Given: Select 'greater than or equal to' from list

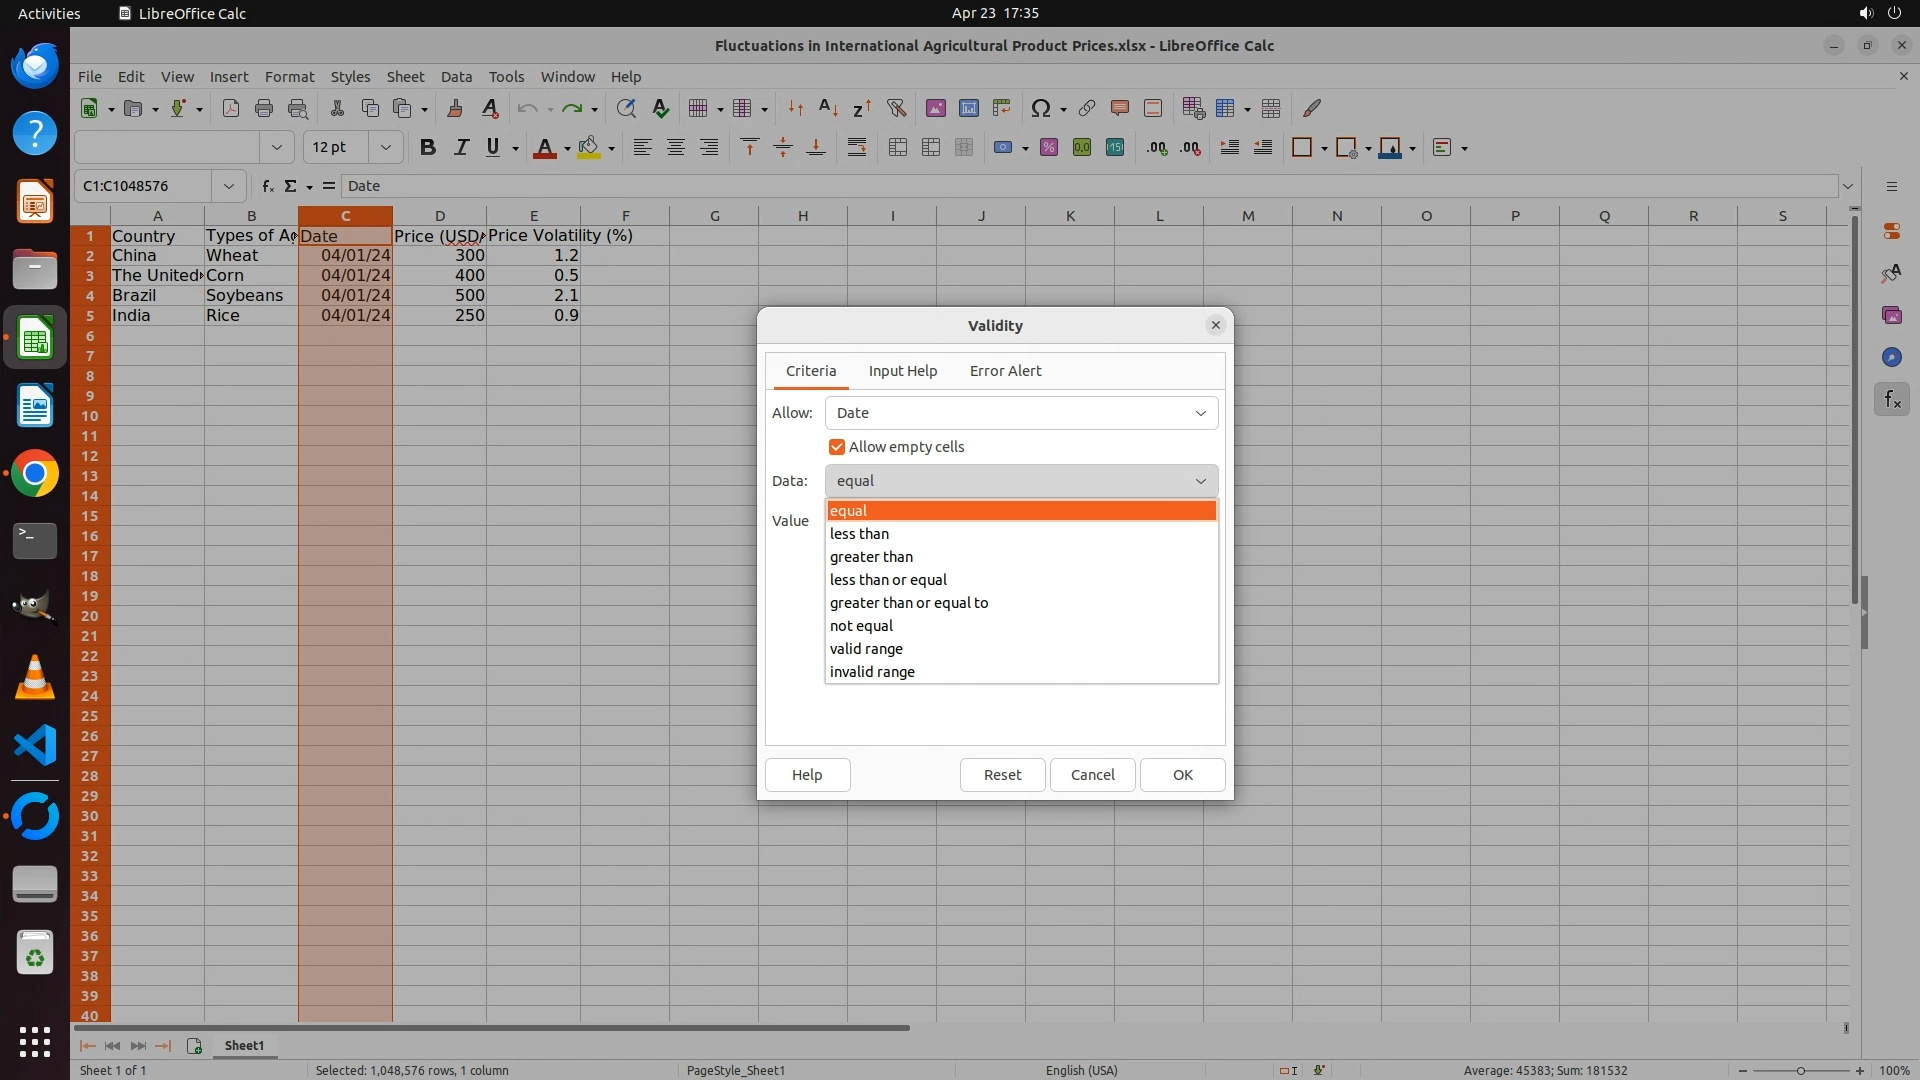Looking at the screenshot, I should tap(908, 603).
